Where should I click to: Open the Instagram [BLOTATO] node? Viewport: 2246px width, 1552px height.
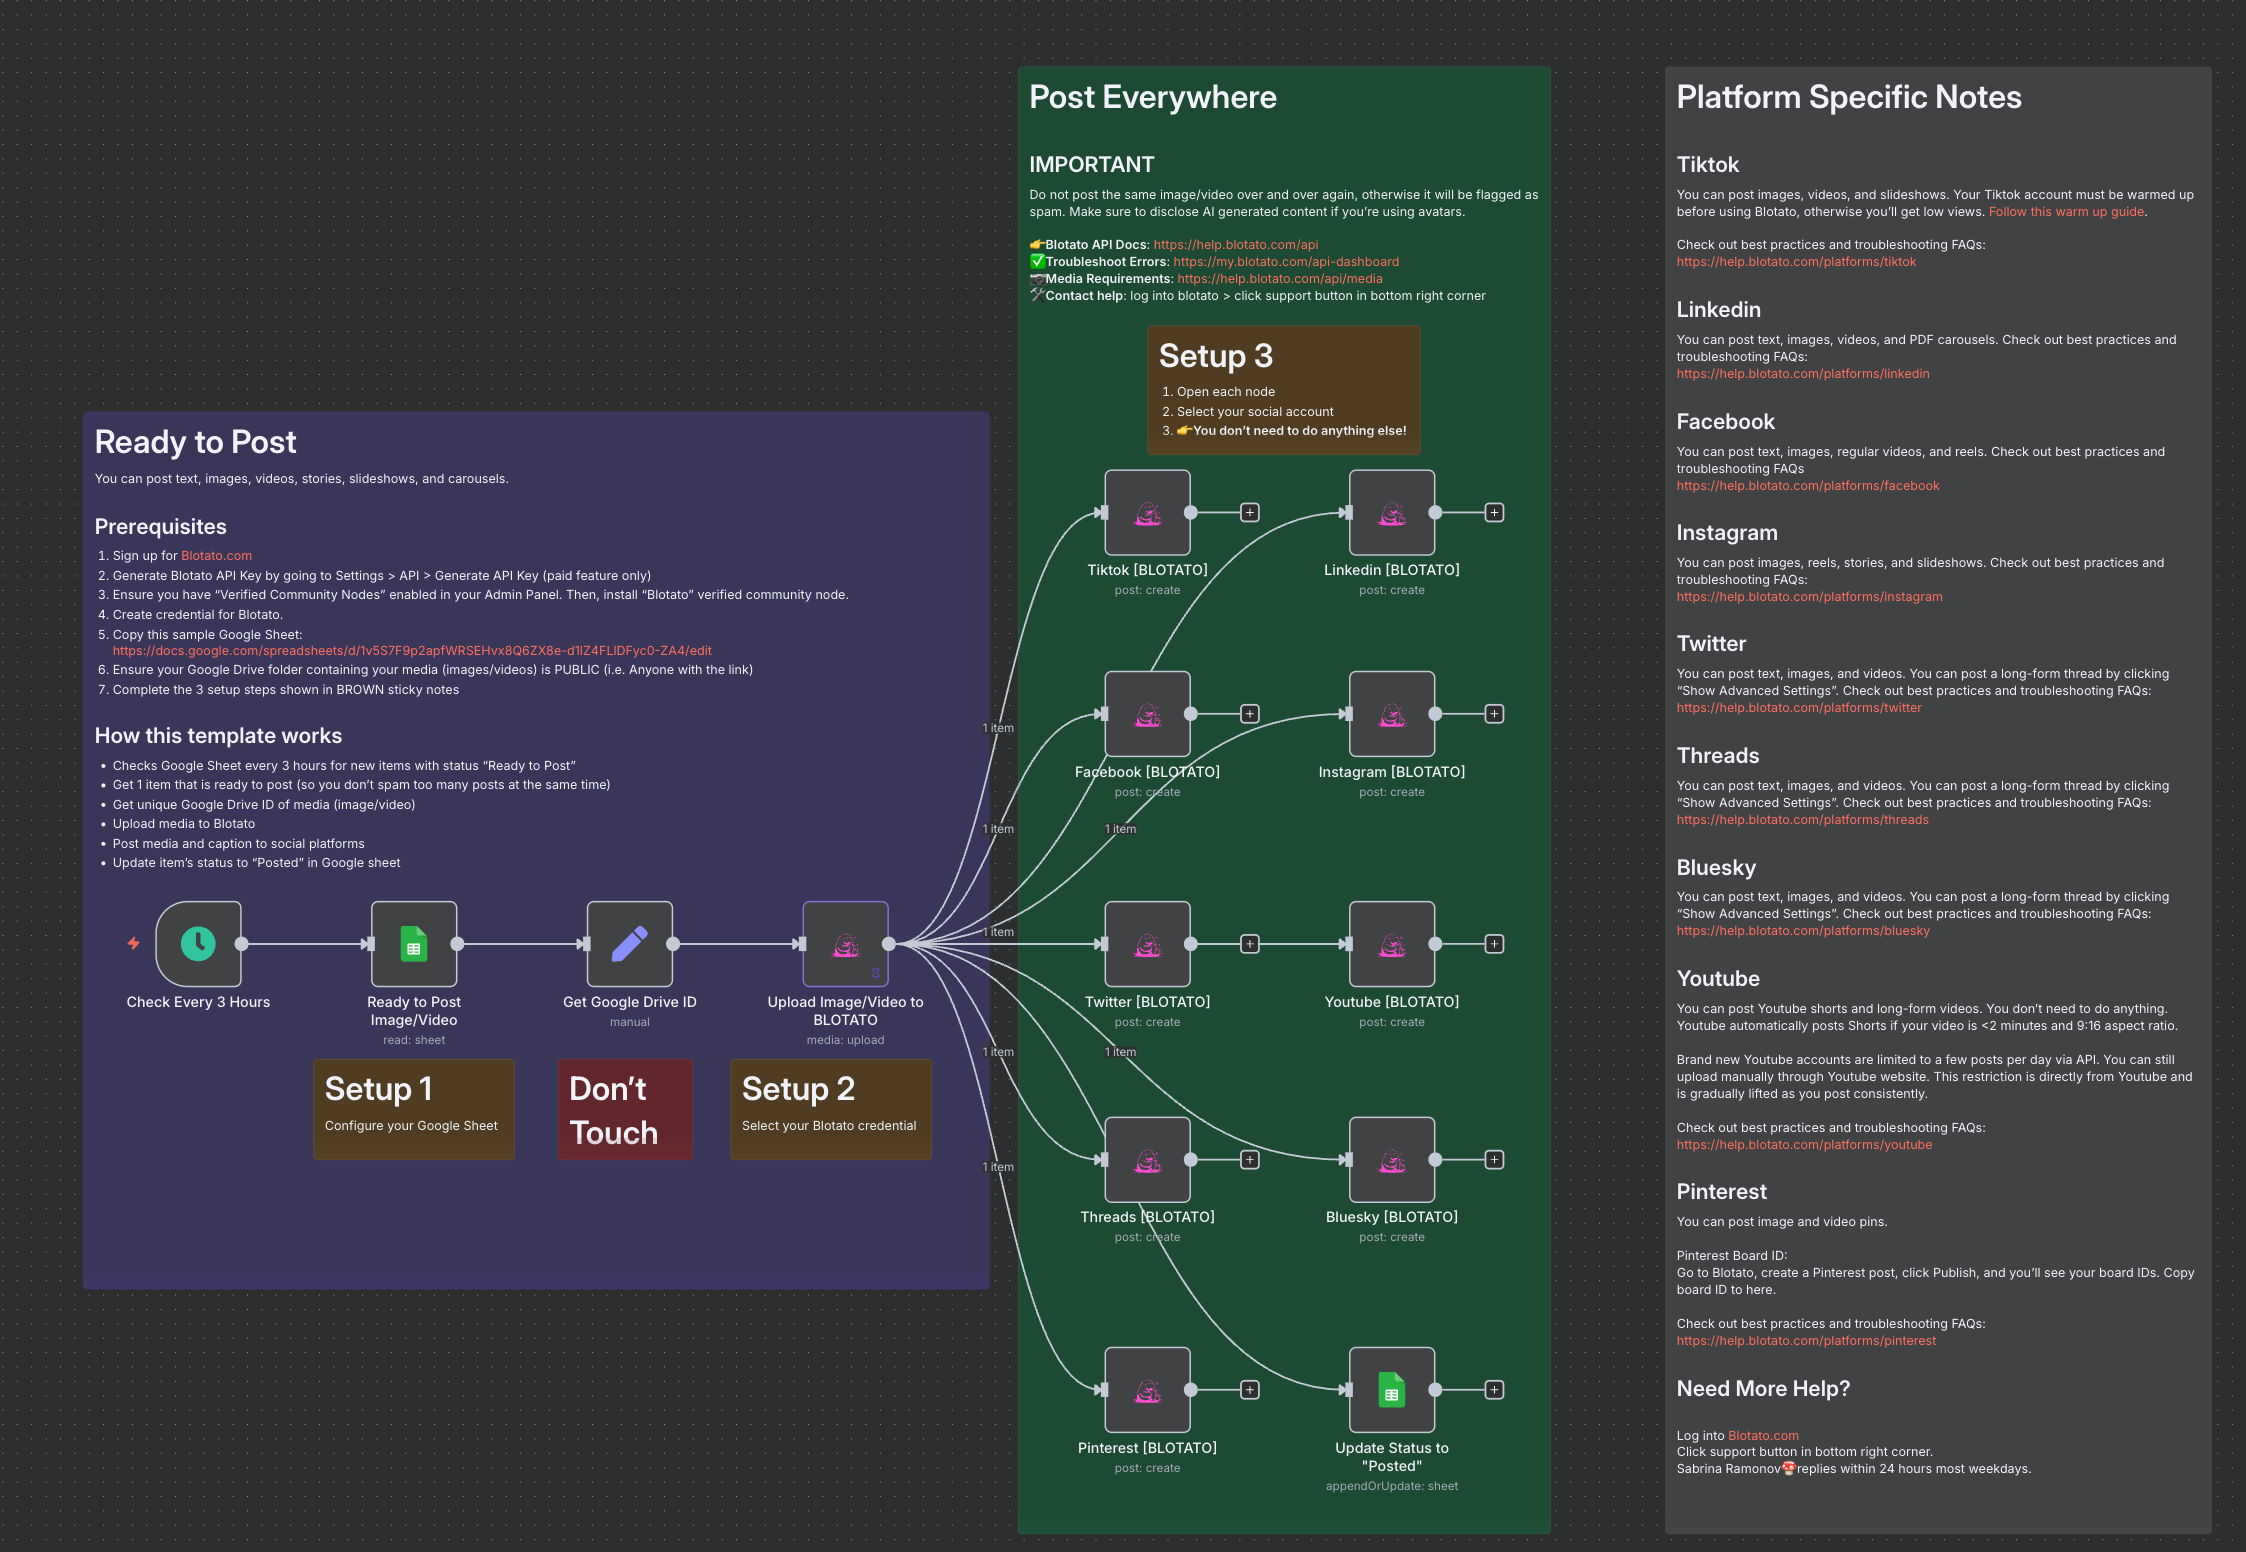pyautogui.click(x=1391, y=713)
